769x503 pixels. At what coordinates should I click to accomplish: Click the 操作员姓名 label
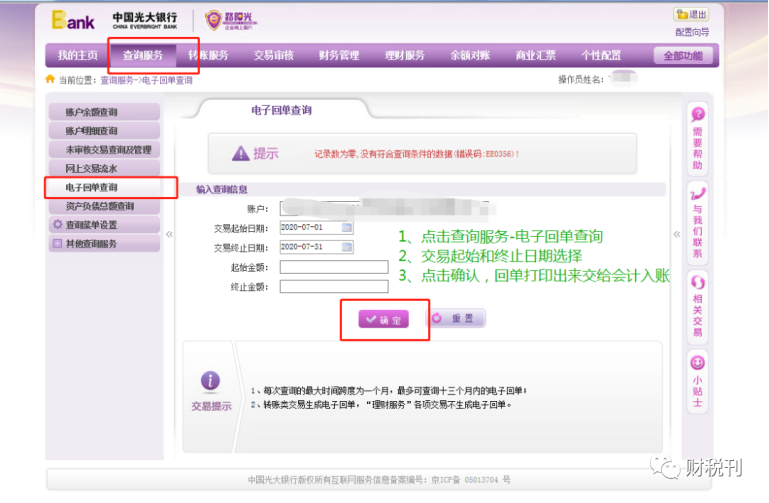(x=580, y=80)
